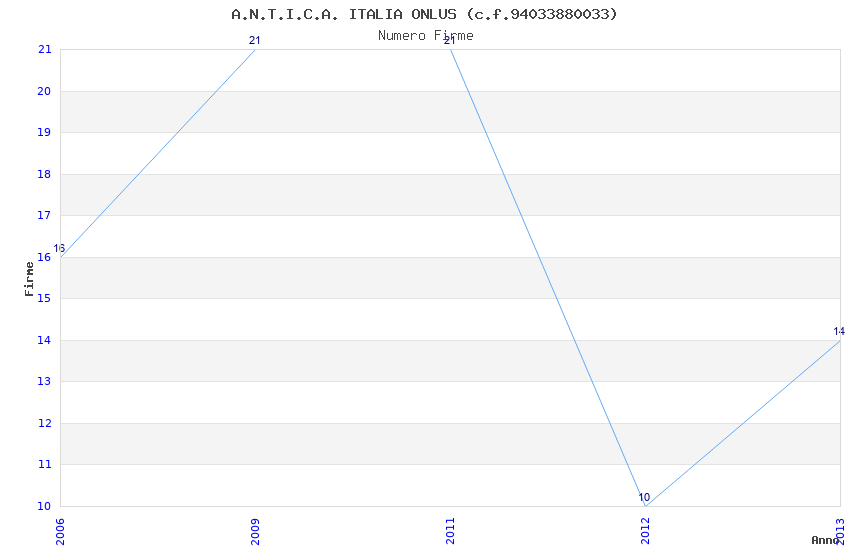Screen dimensions: 850x550
Task: Click y-axis tick label 11
Action: 44,464
